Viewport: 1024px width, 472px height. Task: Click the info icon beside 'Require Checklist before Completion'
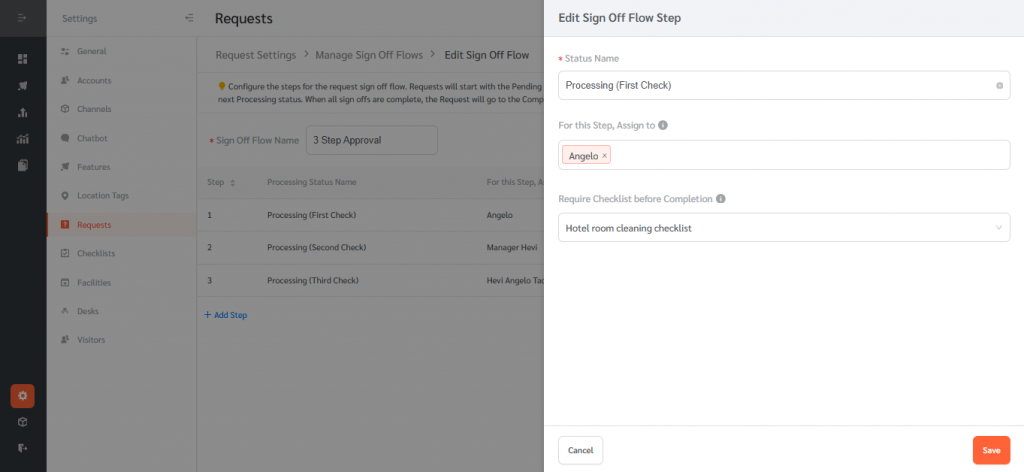pos(720,198)
